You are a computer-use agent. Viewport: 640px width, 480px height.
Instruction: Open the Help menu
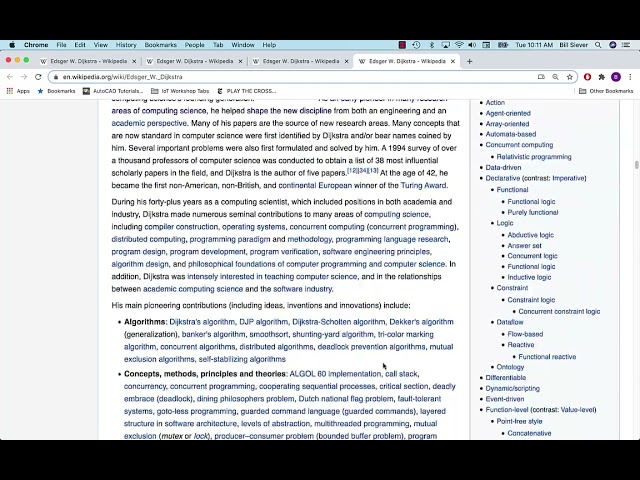pos(269,45)
